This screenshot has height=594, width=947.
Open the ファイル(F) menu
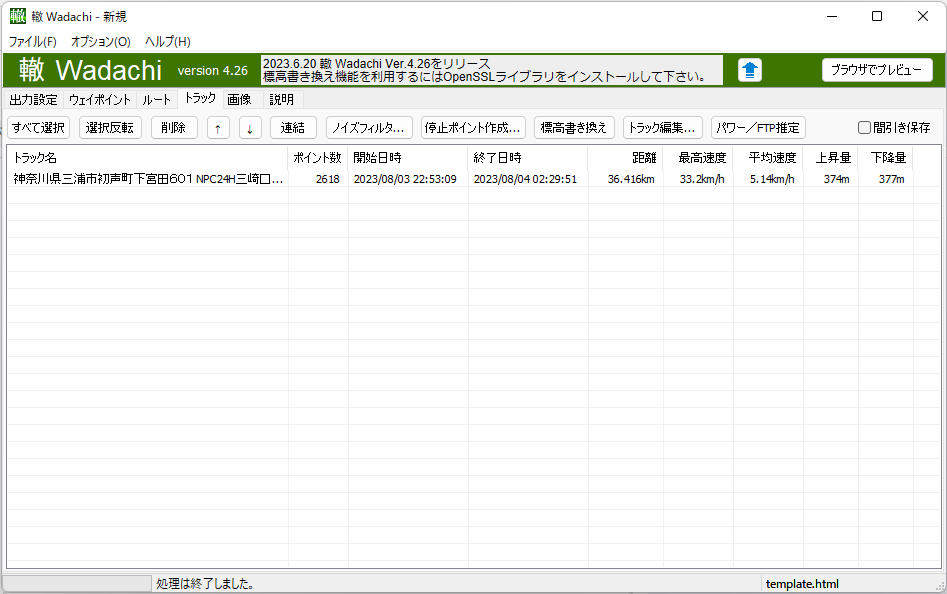[33, 42]
